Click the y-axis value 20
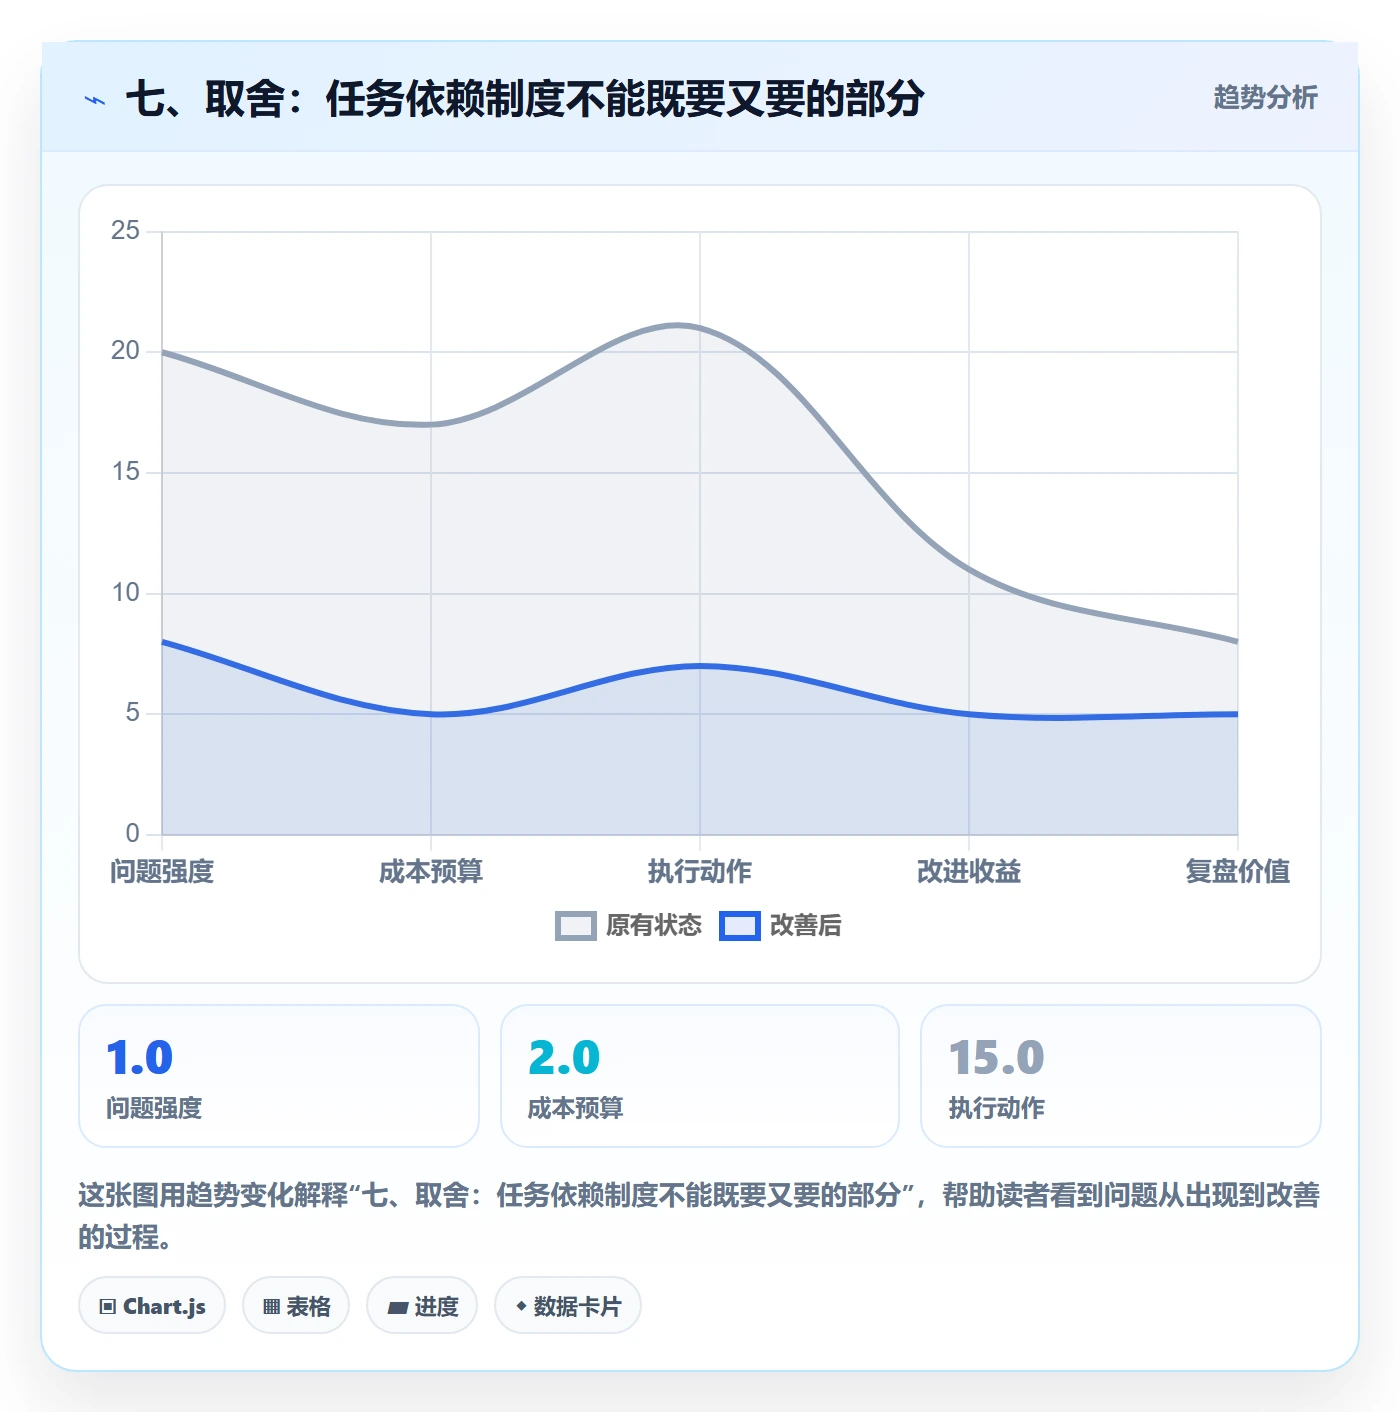Image resolution: width=1400 pixels, height=1412 pixels. click(126, 351)
